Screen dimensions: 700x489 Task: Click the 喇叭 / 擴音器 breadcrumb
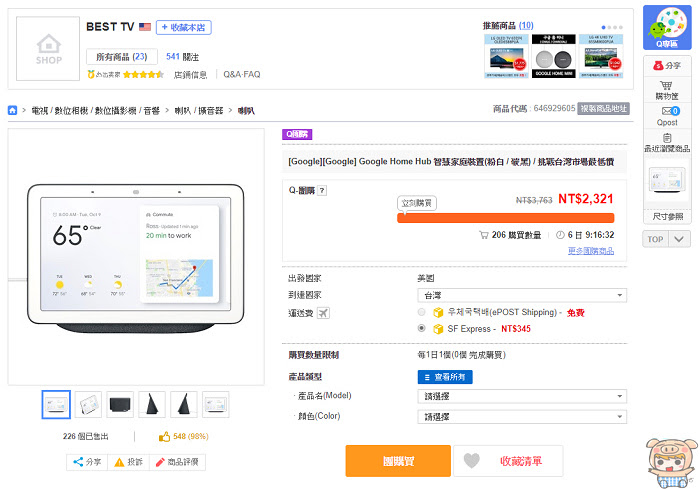[199, 110]
